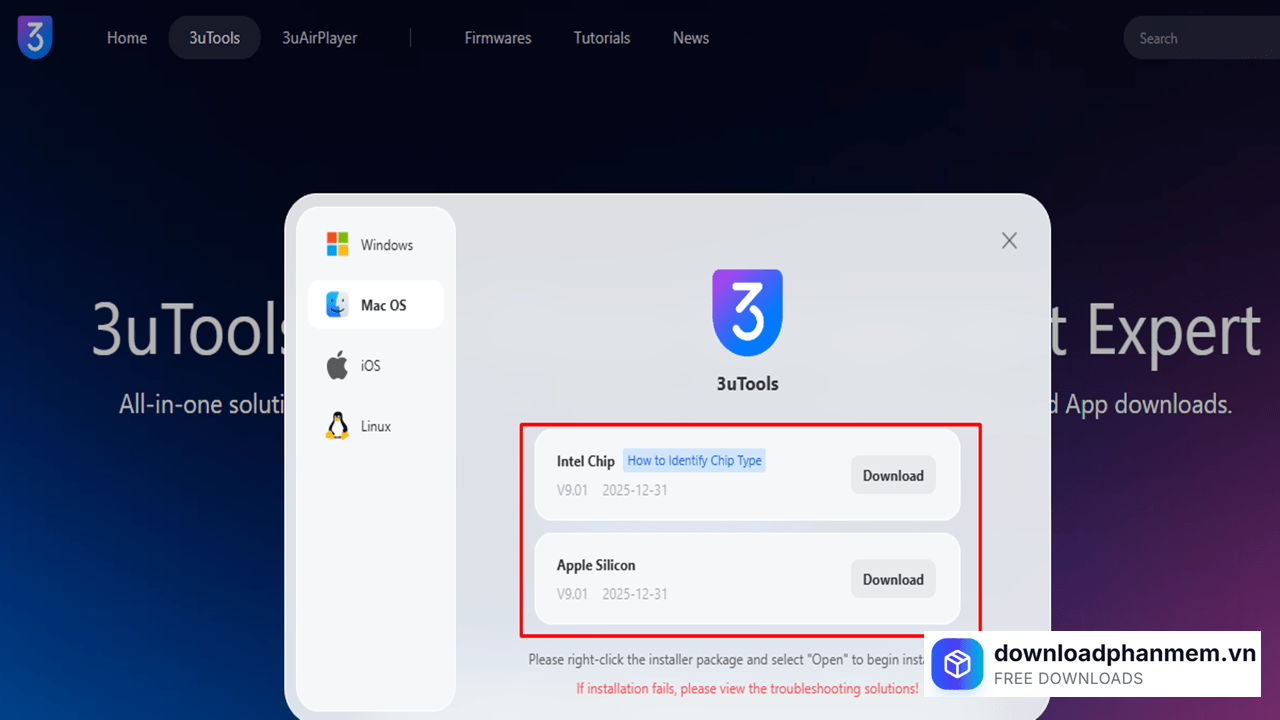
Task: Click the 3uTools shield logo in navbar
Action: click(35, 37)
